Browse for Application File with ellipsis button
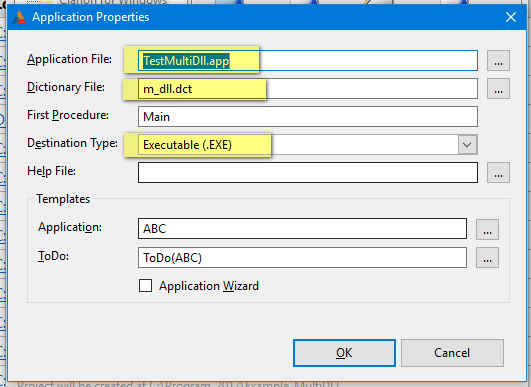The width and height of the screenshot is (531, 387). coord(498,61)
